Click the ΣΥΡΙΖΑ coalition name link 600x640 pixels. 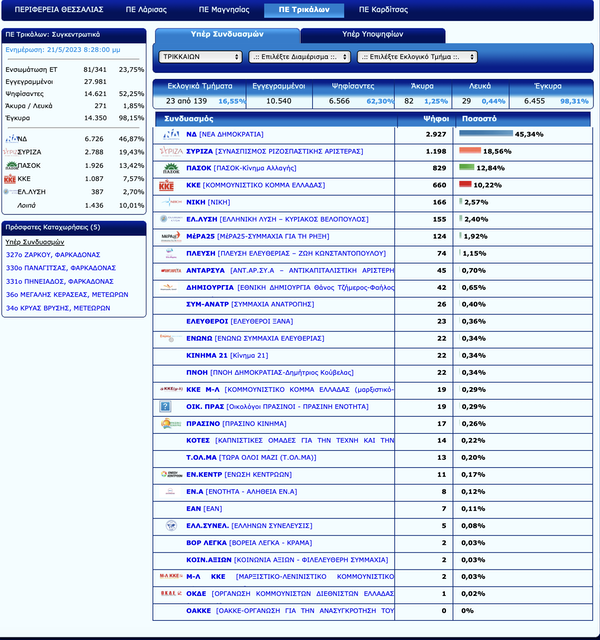pyautogui.click(x=275, y=151)
